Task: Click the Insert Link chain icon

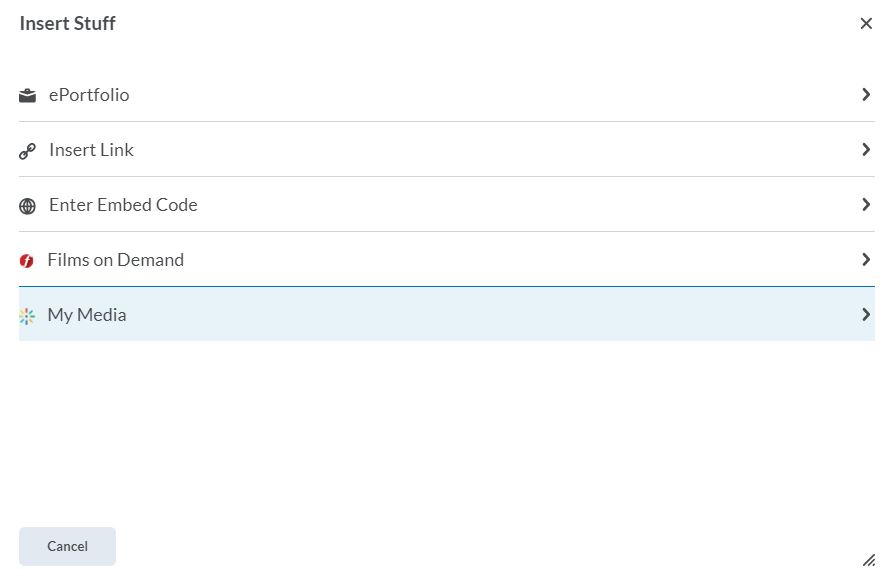Action: (27, 151)
